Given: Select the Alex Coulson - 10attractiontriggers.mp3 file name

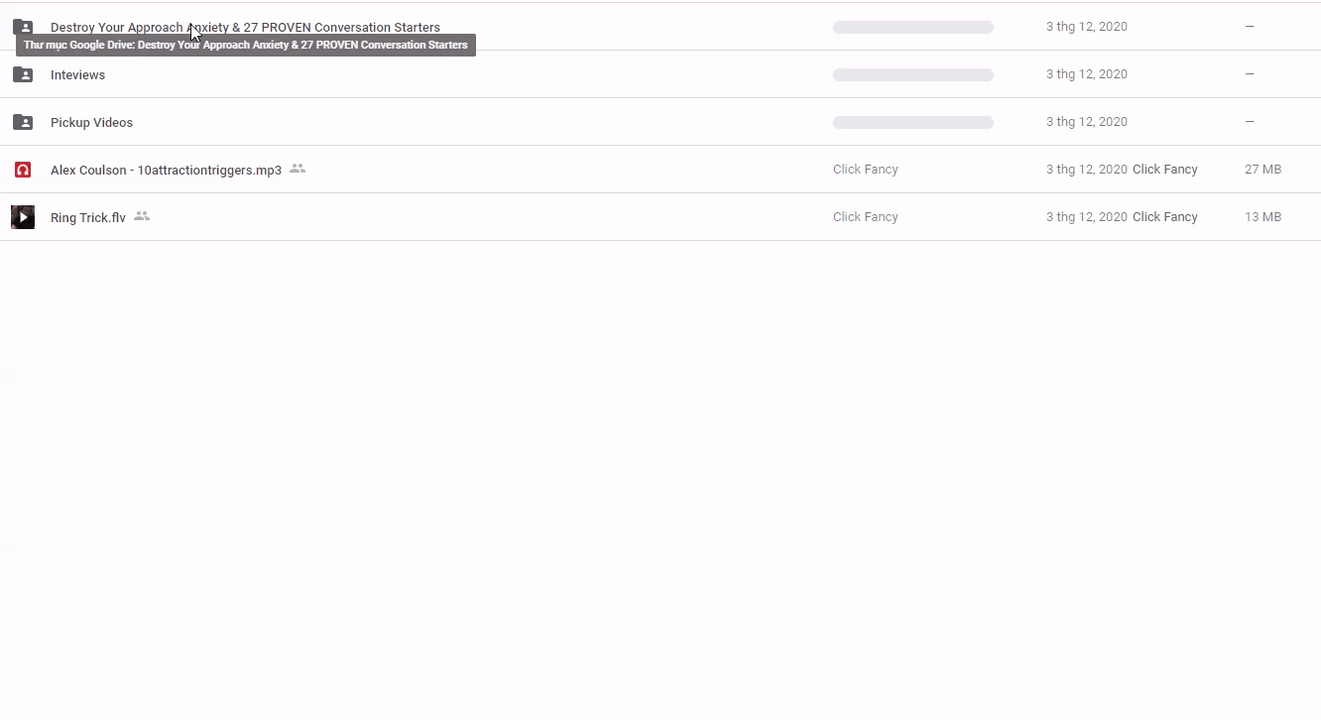Looking at the screenshot, I should pos(166,170).
